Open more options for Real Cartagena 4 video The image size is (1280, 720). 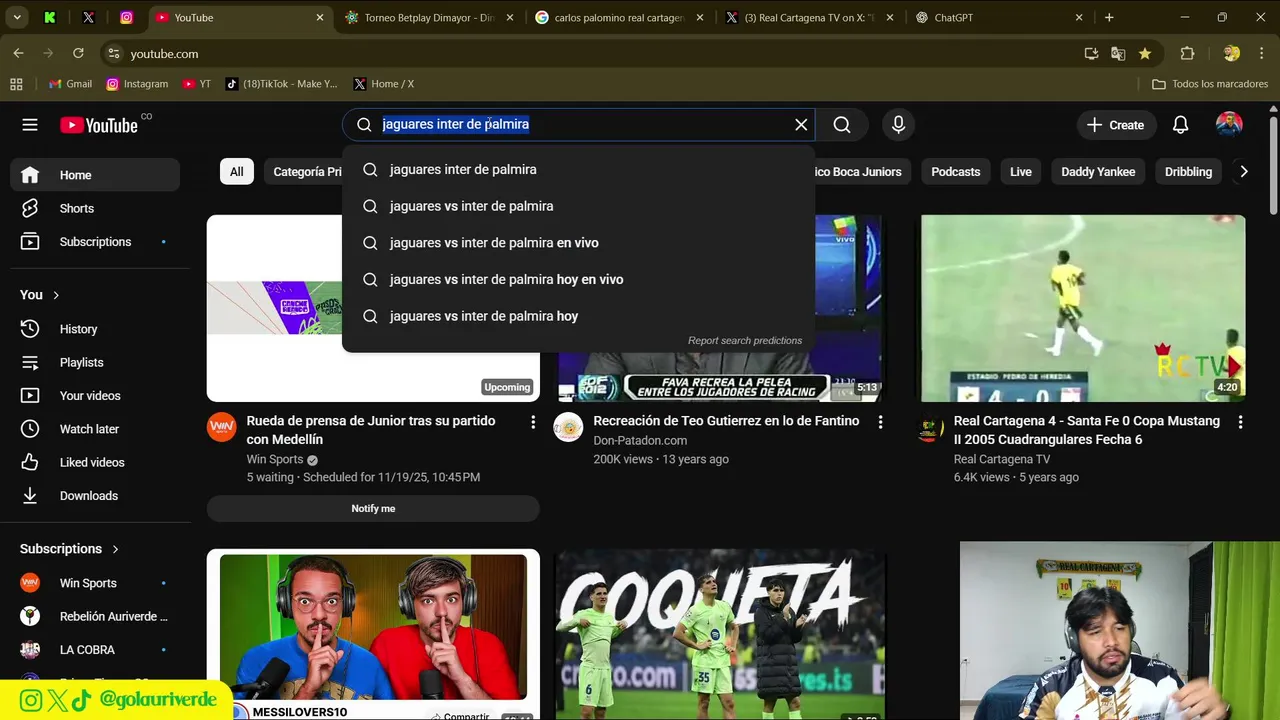tap(1240, 423)
